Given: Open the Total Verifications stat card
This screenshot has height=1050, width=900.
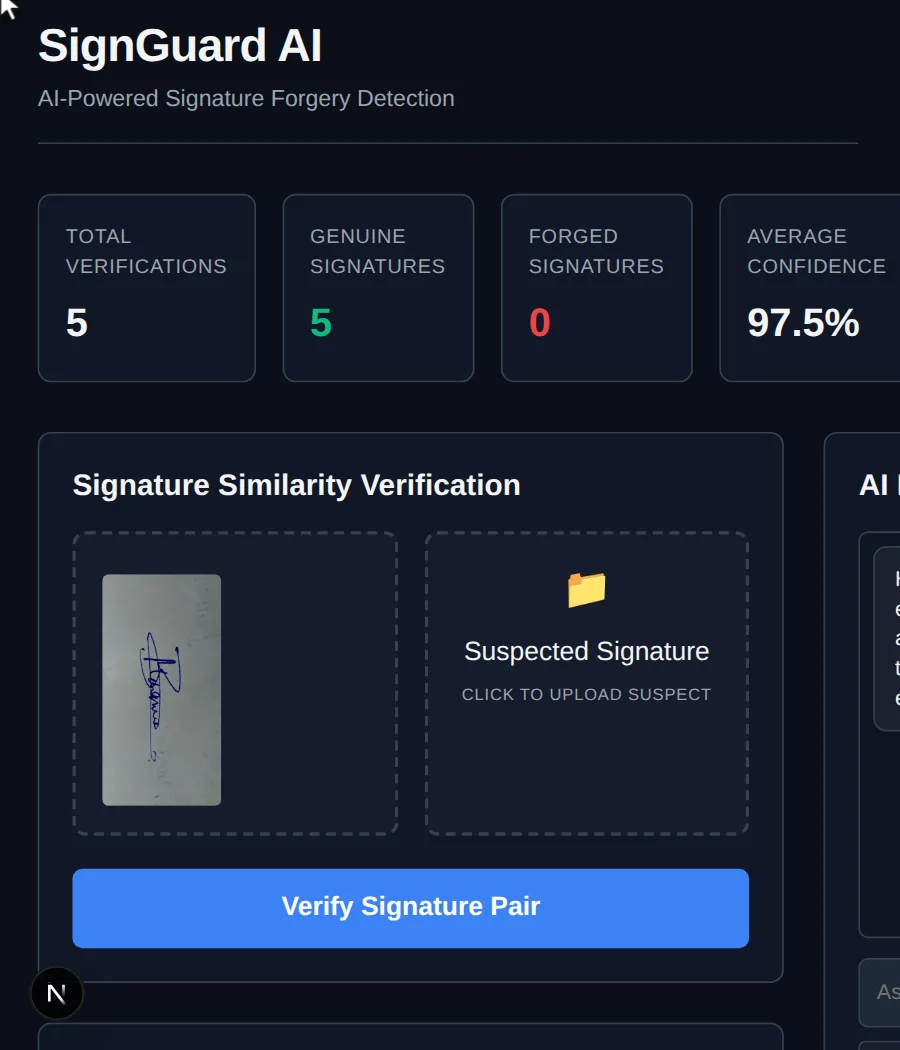Looking at the screenshot, I should (147, 288).
